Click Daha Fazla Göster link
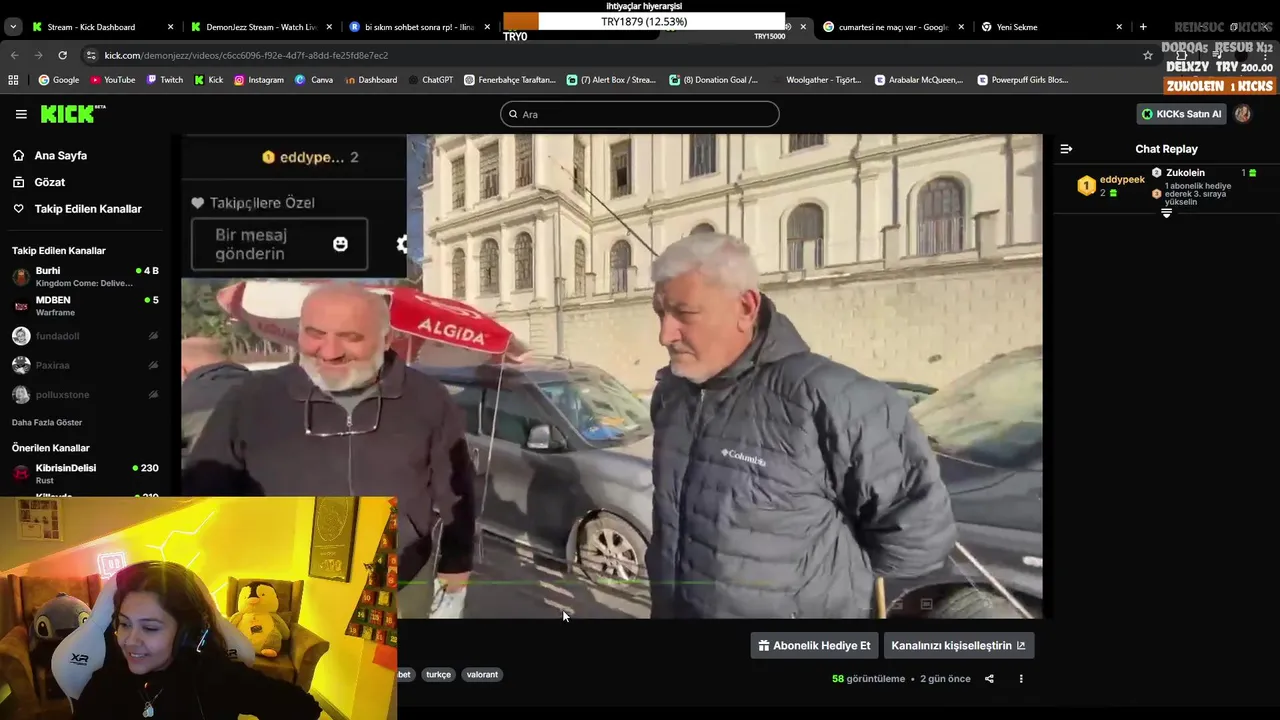 tap(47, 422)
